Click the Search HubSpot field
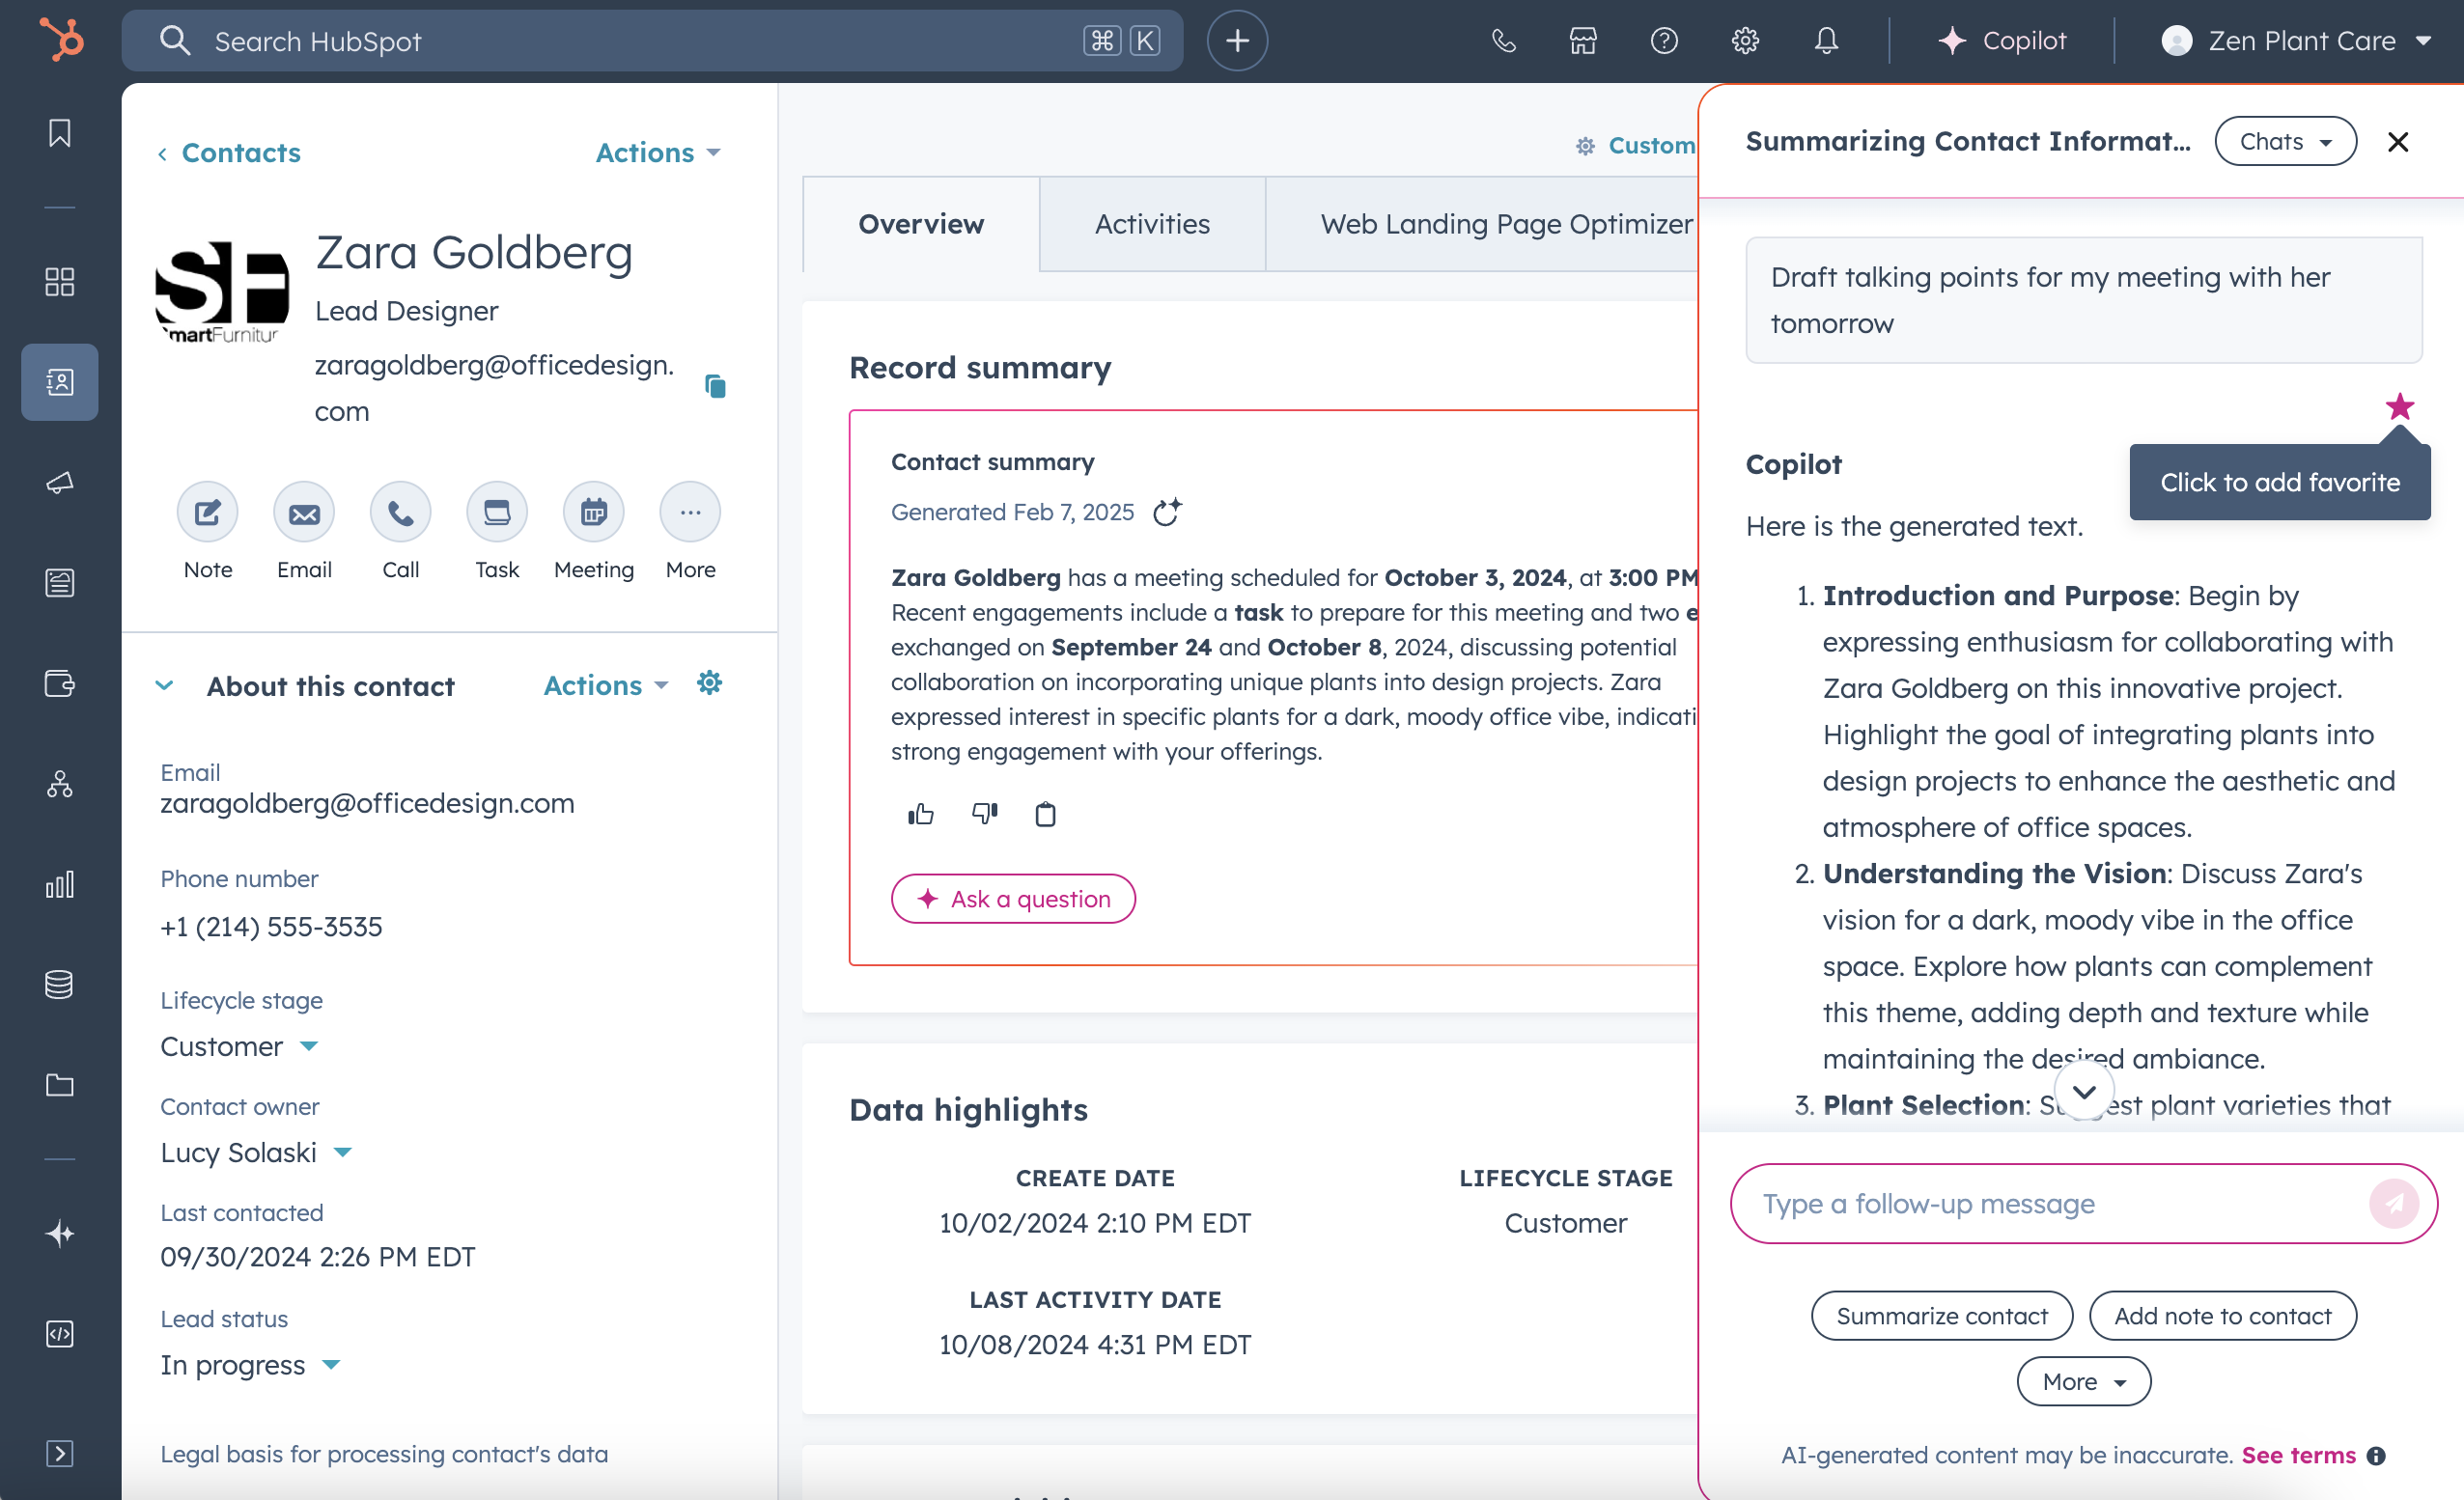The height and width of the screenshot is (1500, 2464). point(652,40)
